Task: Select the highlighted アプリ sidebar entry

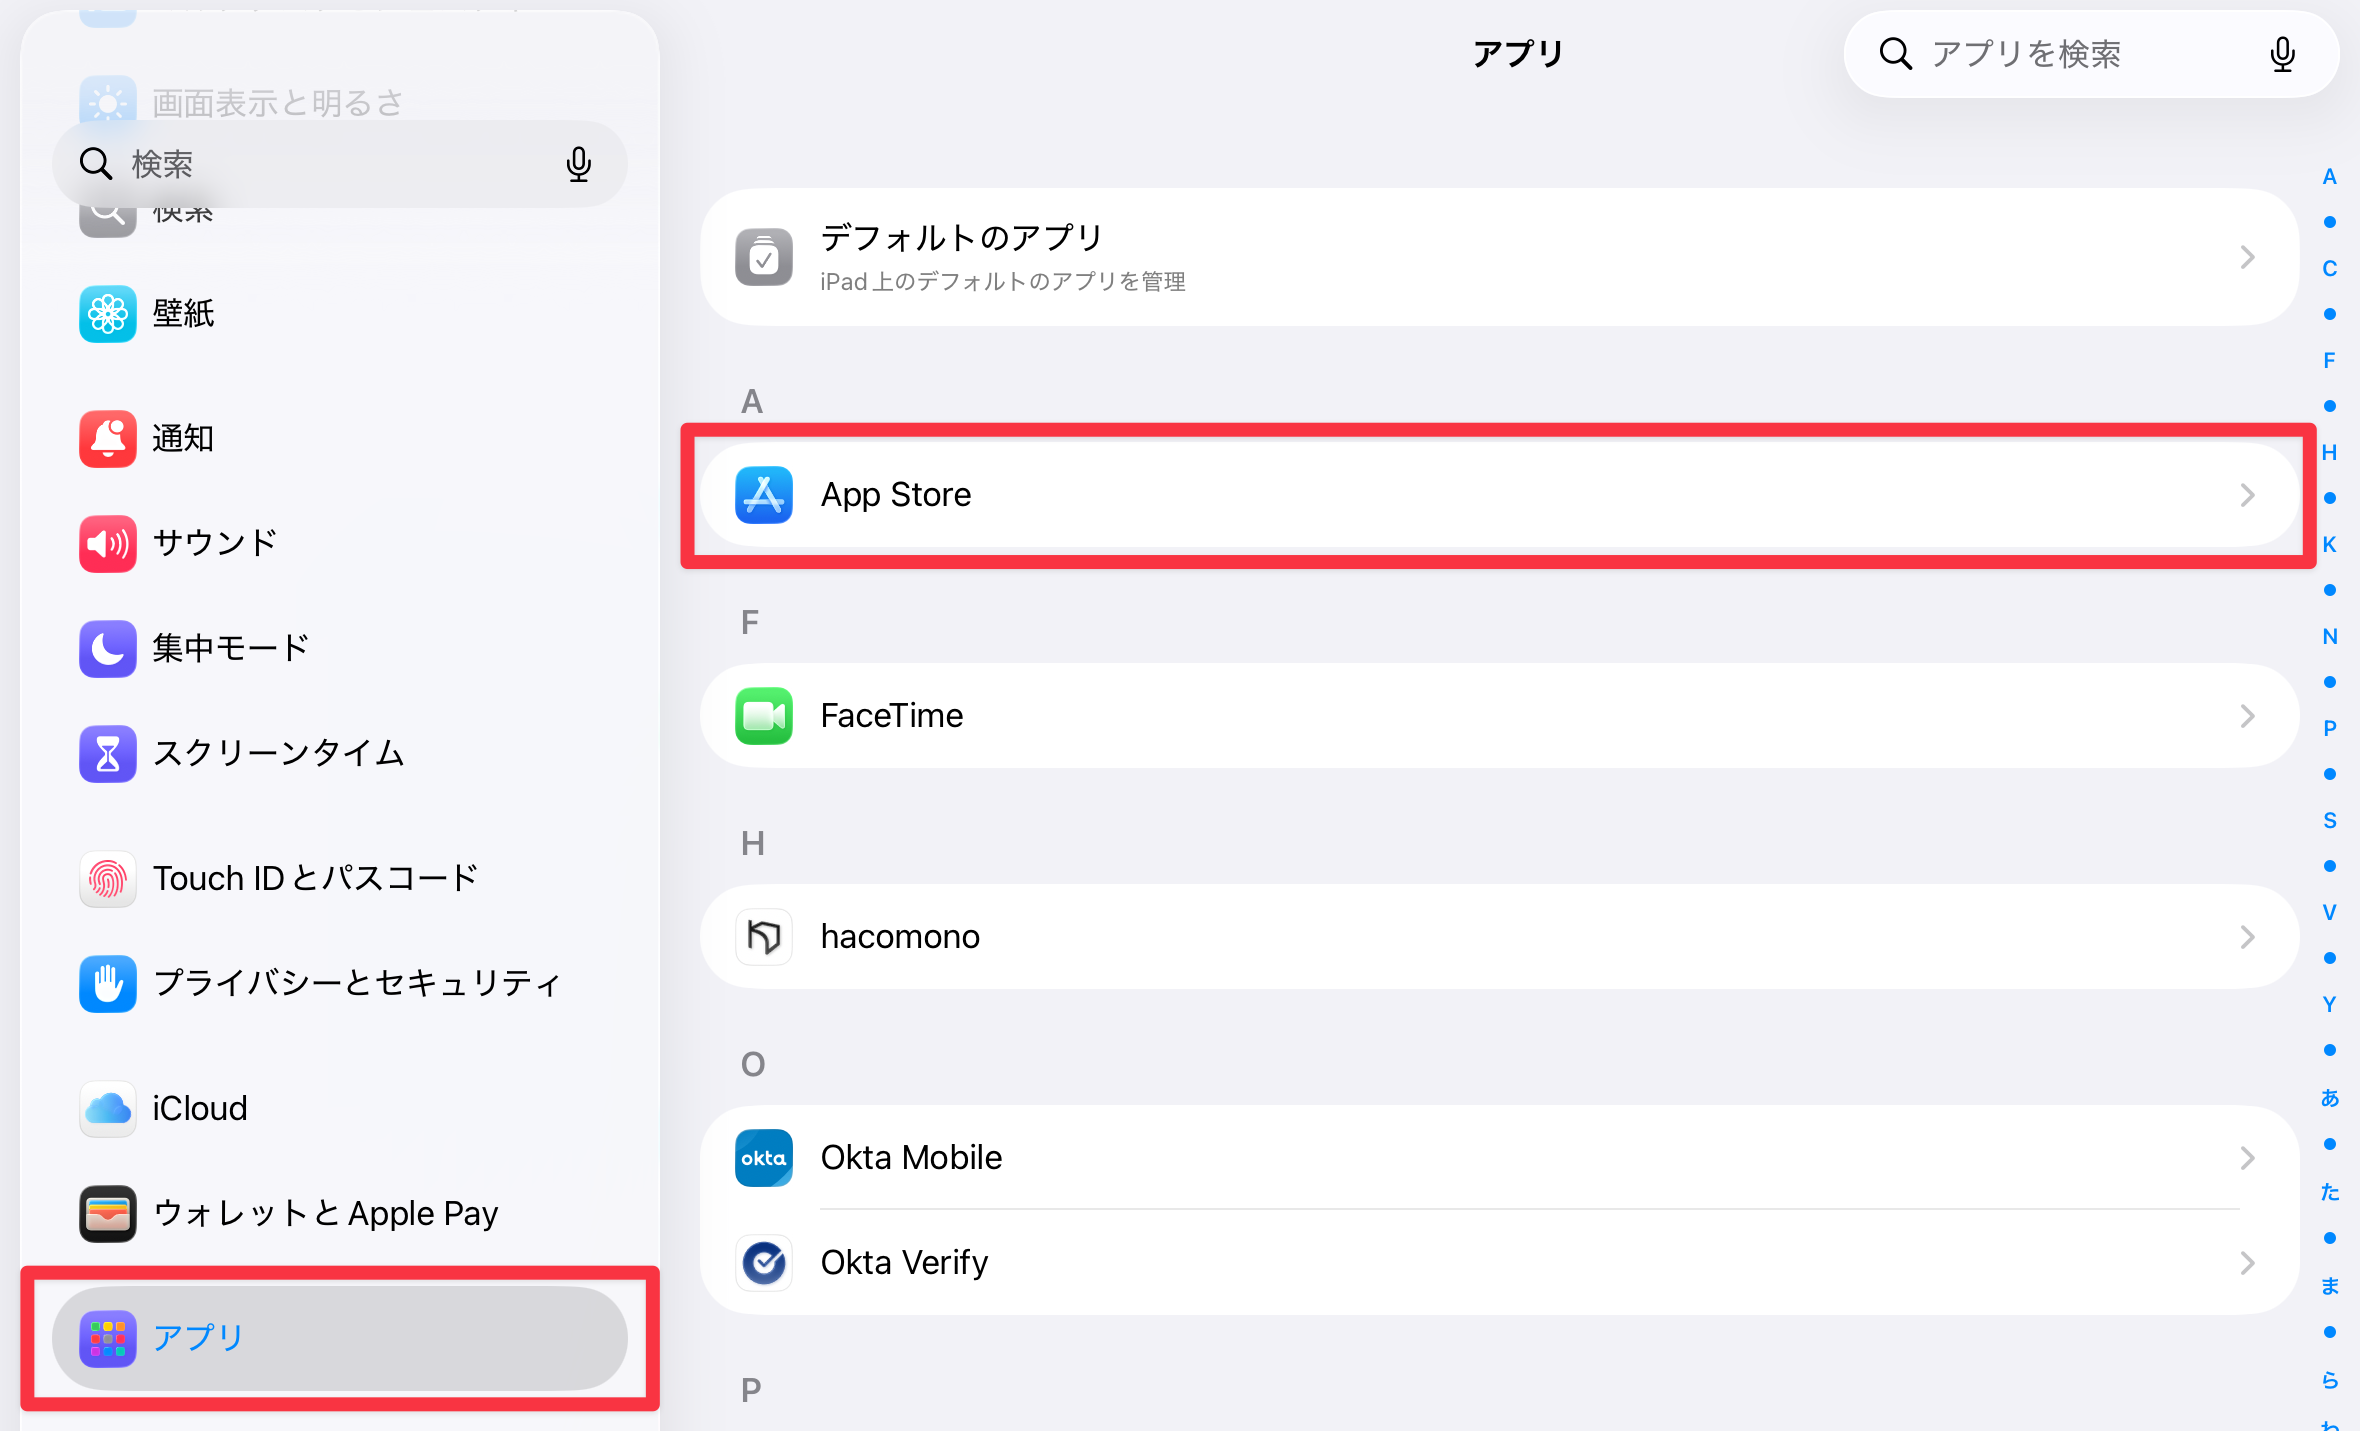Action: click(x=340, y=1339)
